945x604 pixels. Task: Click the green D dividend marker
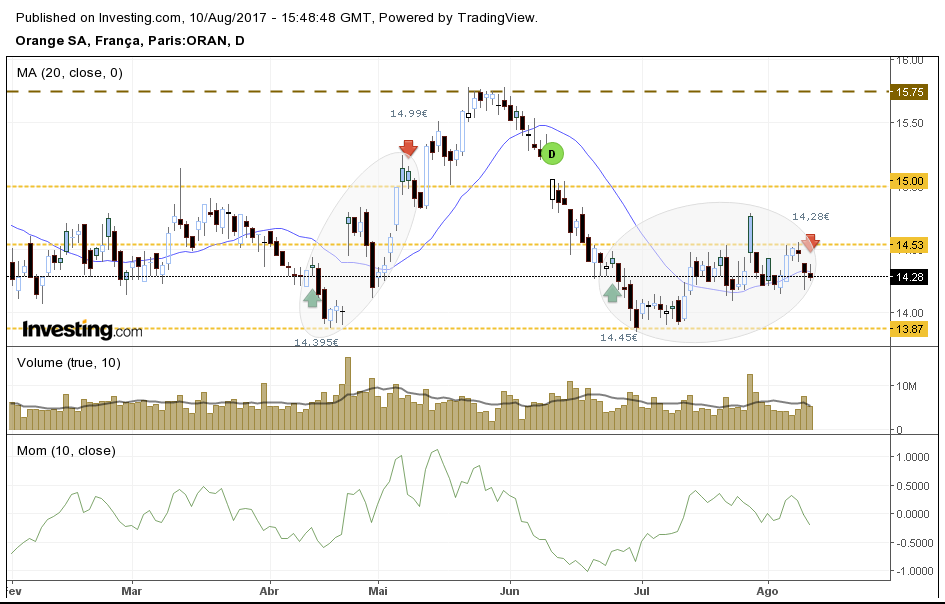[551, 154]
